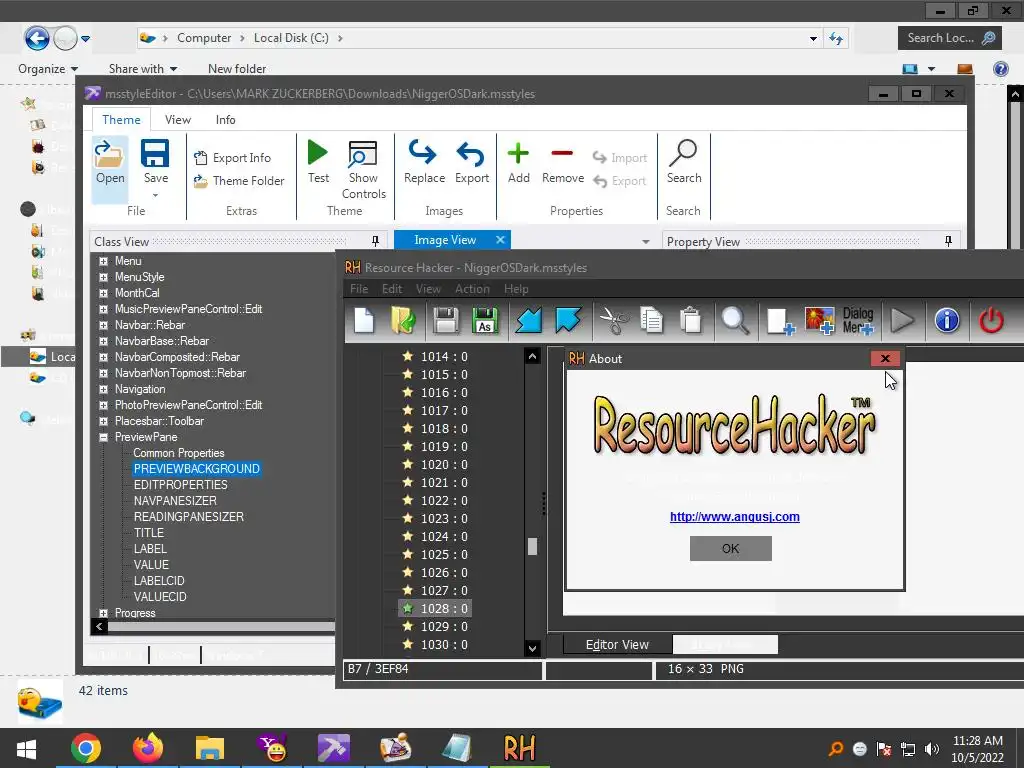Expand the Menu class node
This screenshot has width=1024, height=768.
tap(103, 261)
